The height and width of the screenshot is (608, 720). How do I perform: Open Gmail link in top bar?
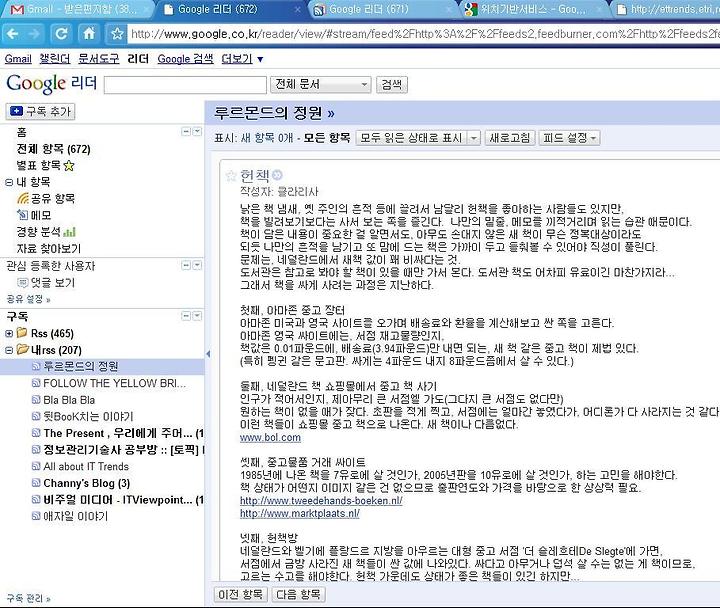tap(18, 59)
